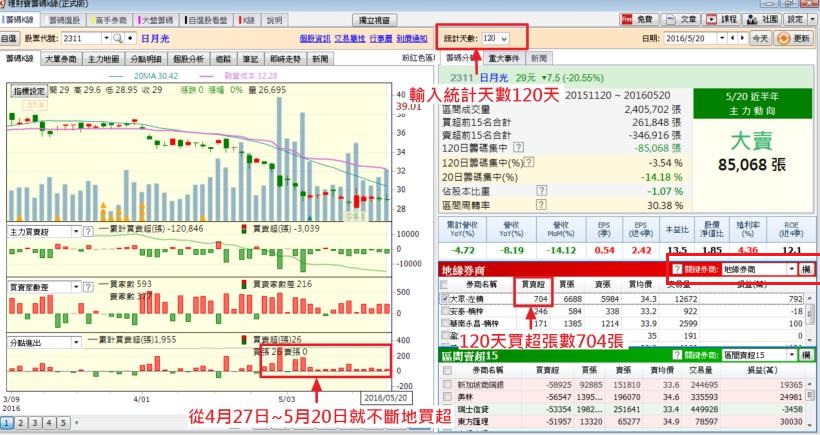The width and height of the screenshot is (820, 435).
Task: Check the 安泰-楠梓 broker row checkbox
Action: [445, 311]
